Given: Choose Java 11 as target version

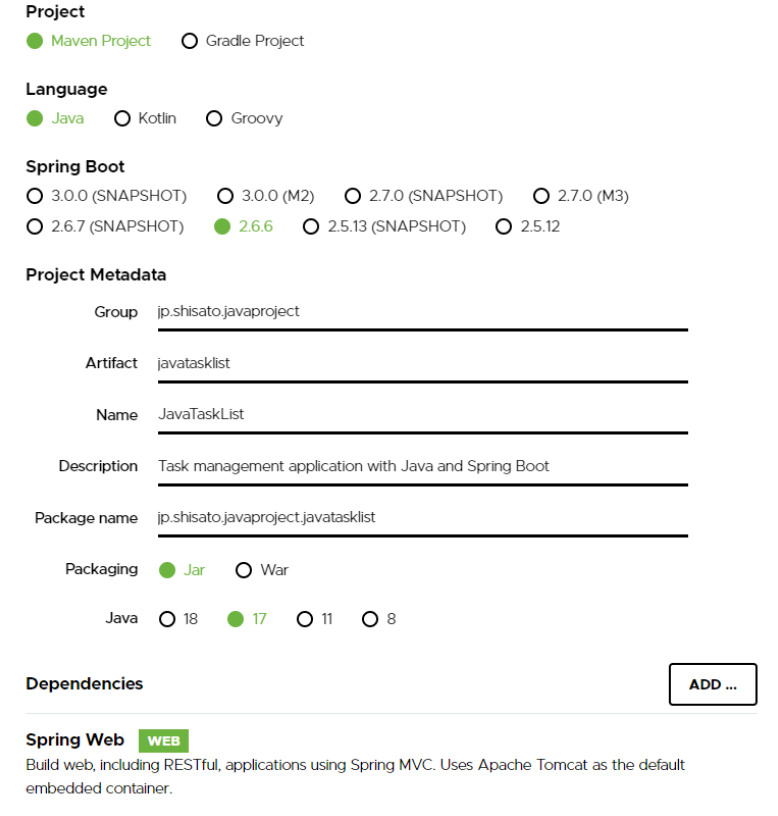Looking at the screenshot, I should click(306, 619).
